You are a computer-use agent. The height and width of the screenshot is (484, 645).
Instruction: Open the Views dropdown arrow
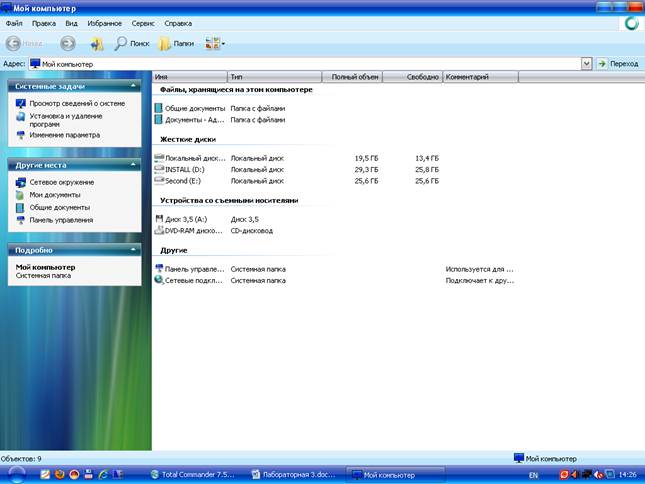click(x=223, y=44)
